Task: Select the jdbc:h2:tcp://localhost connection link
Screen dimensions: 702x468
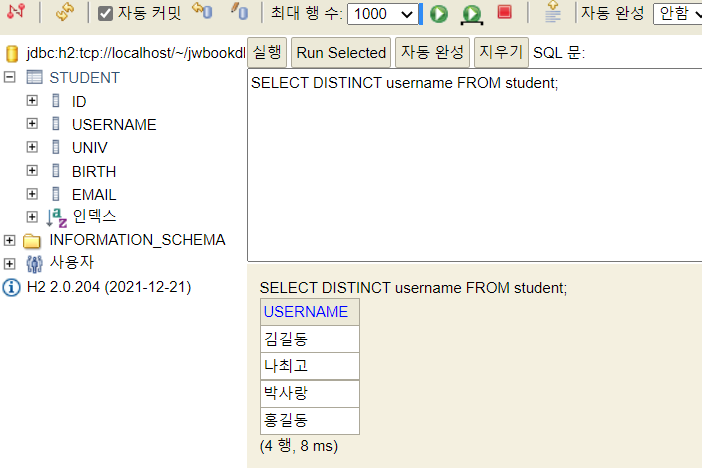Action: pyautogui.click(x=136, y=53)
